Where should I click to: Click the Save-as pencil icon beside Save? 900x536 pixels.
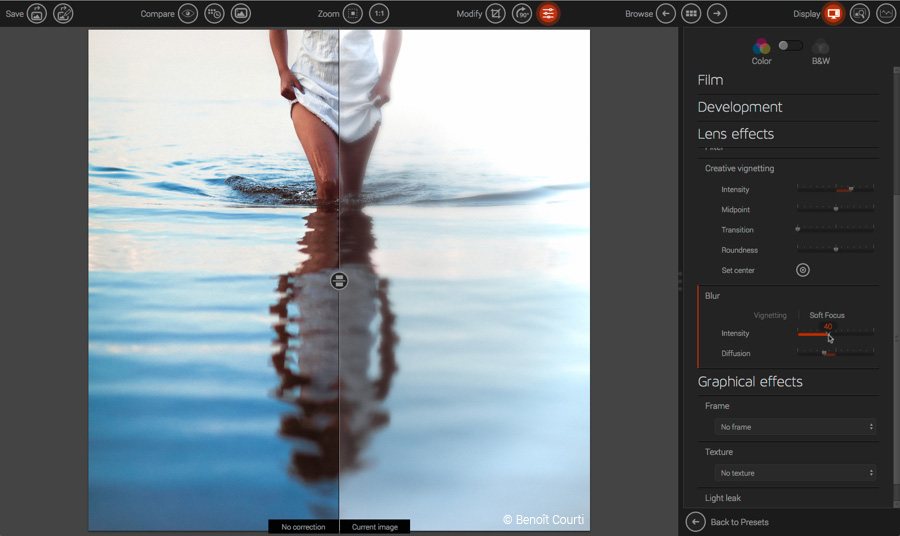(63, 13)
